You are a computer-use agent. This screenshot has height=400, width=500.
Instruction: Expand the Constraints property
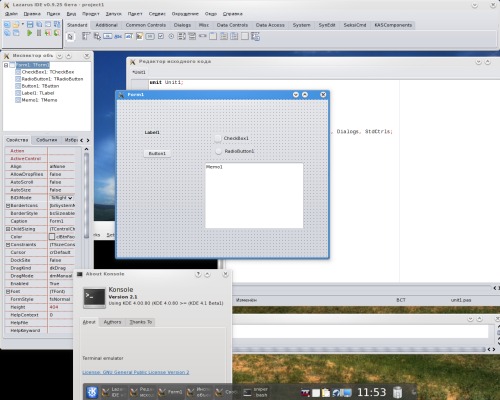point(8,245)
